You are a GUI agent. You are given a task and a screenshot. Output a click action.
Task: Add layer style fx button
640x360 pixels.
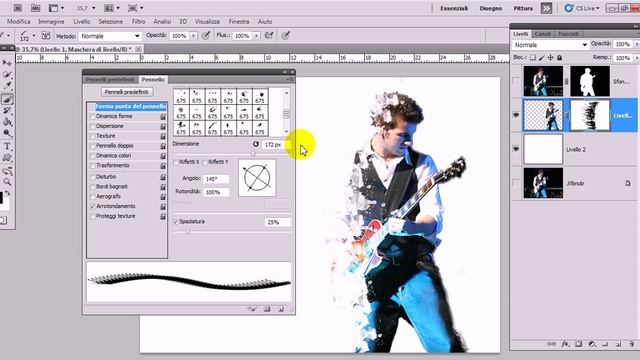(x=565, y=344)
